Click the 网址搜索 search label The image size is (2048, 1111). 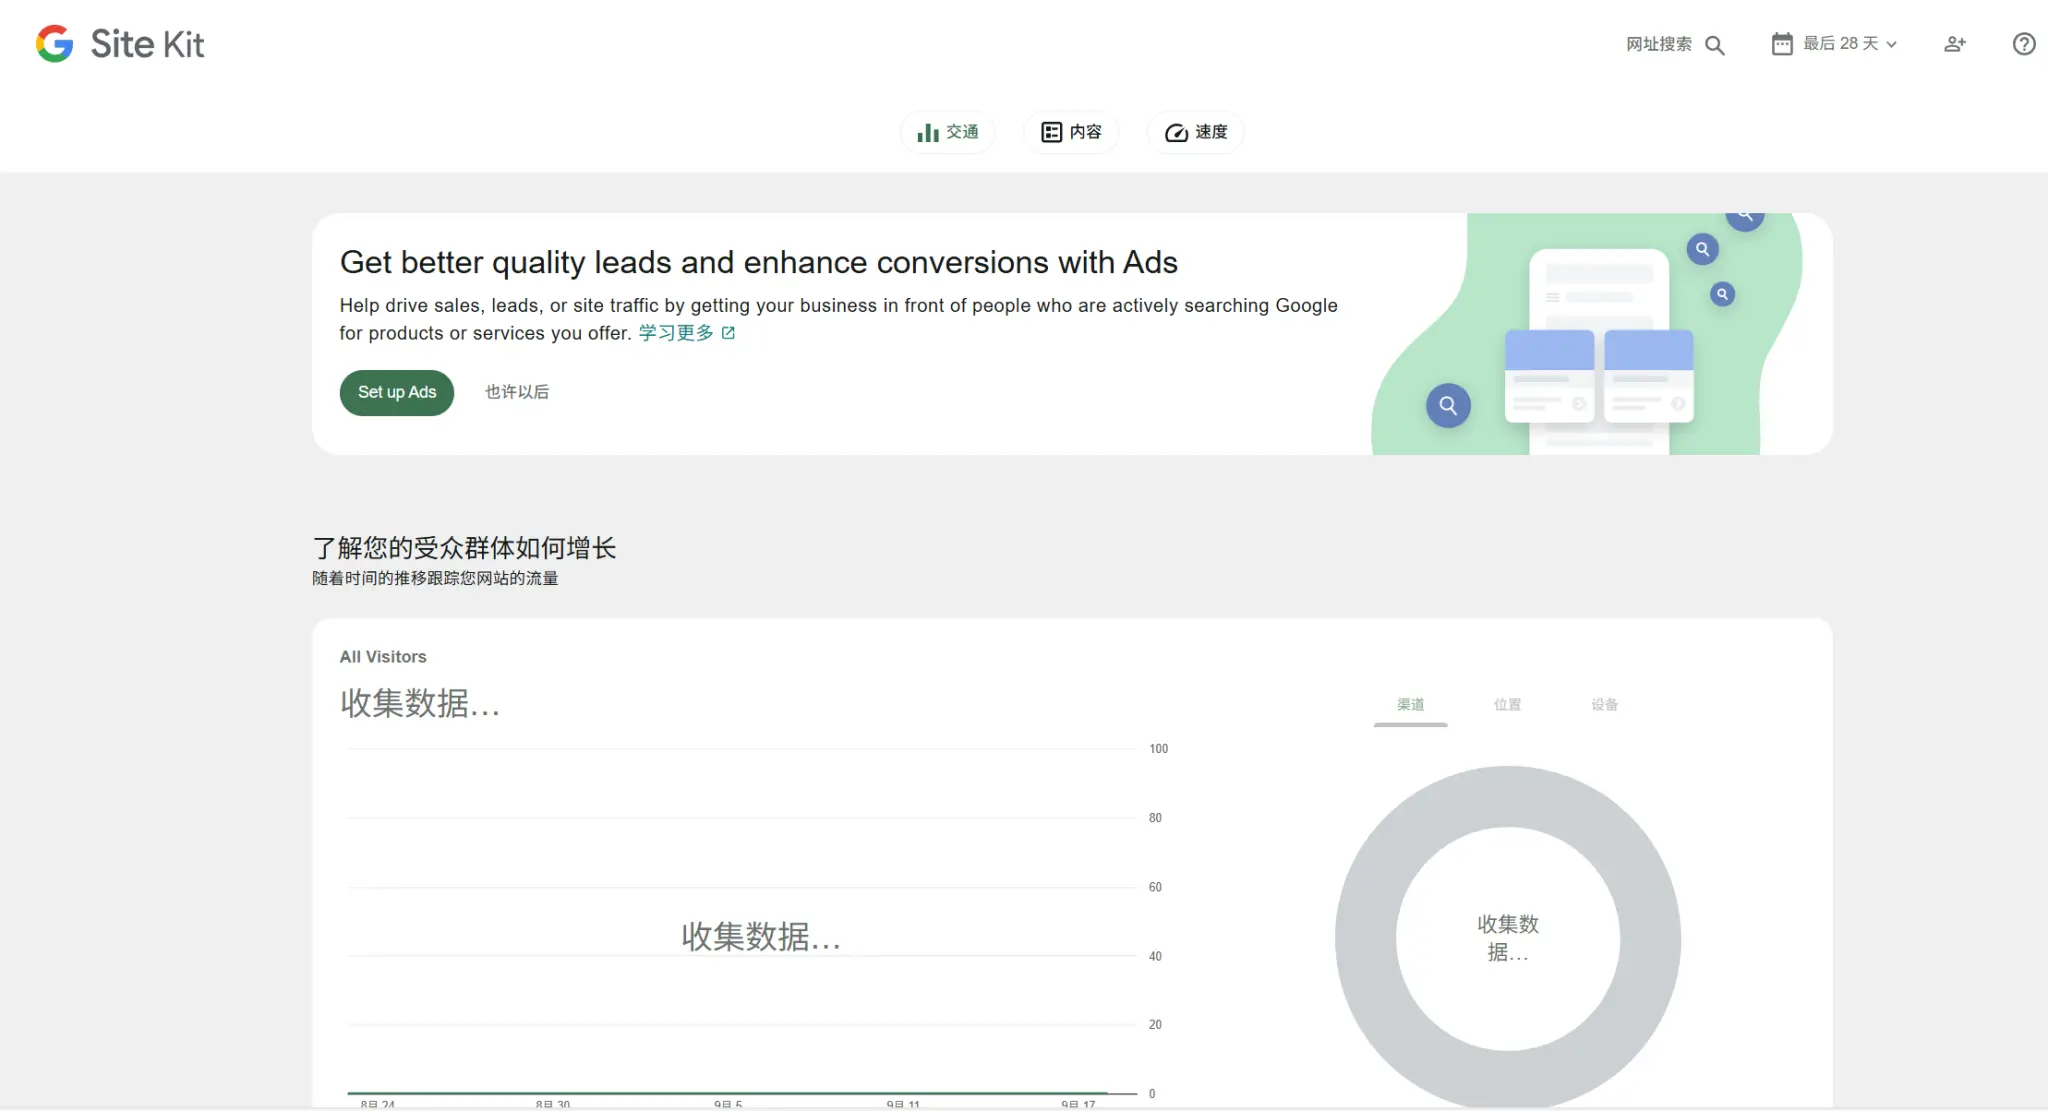tap(1659, 44)
